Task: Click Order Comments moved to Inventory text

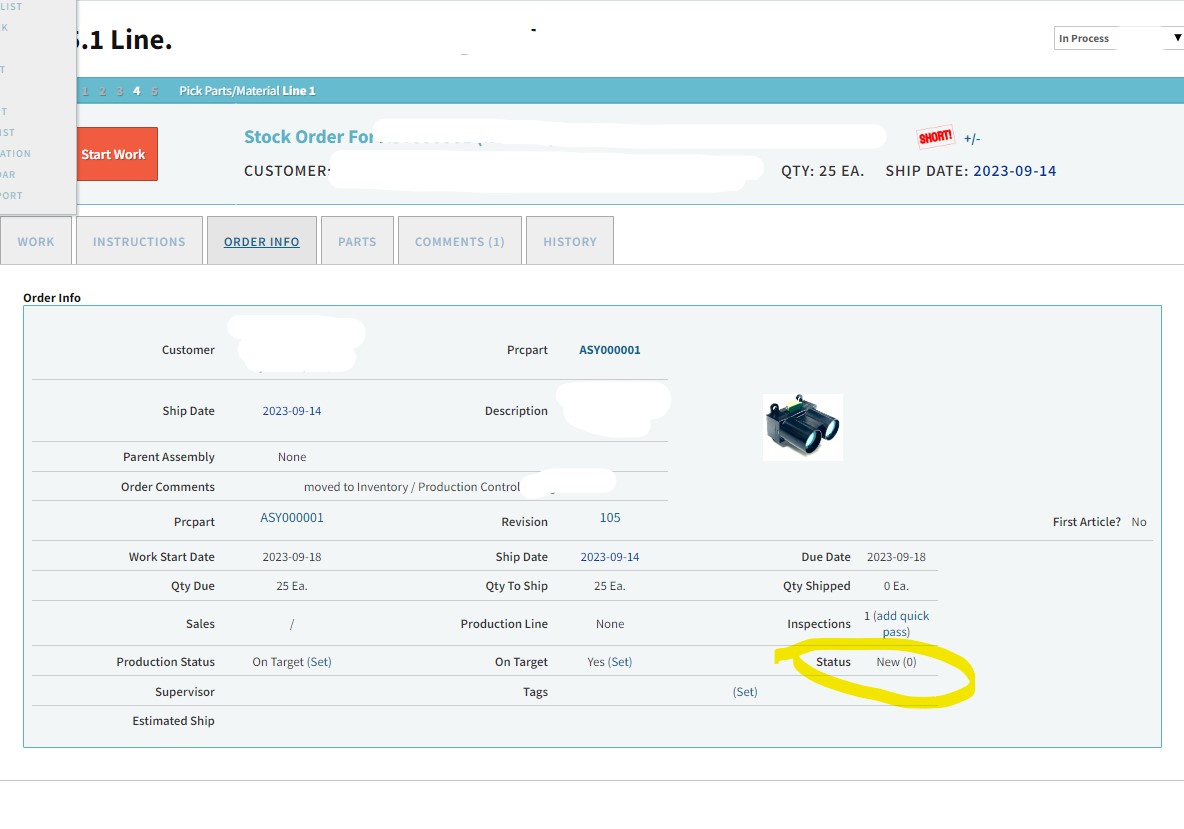Action: click(412, 487)
